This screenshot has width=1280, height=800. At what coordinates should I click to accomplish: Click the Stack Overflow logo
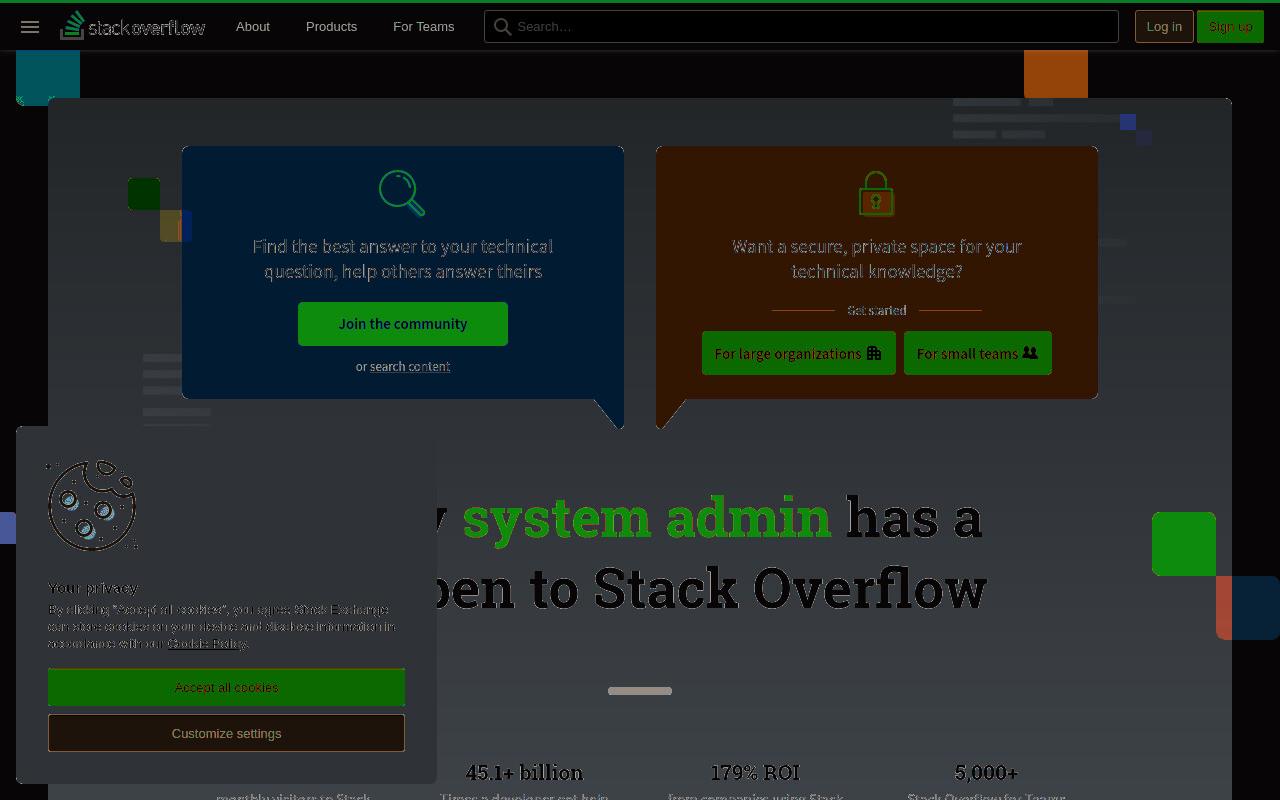click(x=133, y=26)
